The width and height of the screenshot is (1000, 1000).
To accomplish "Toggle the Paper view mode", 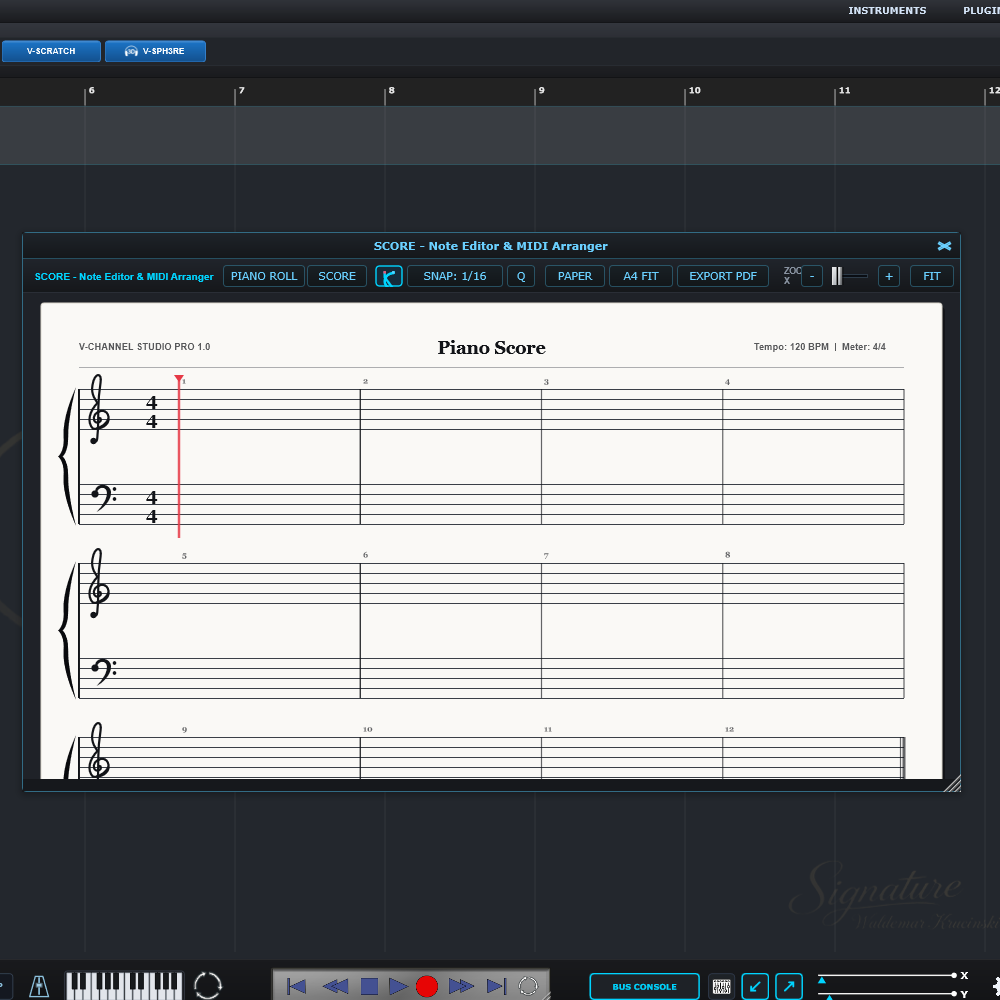I will point(575,276).
